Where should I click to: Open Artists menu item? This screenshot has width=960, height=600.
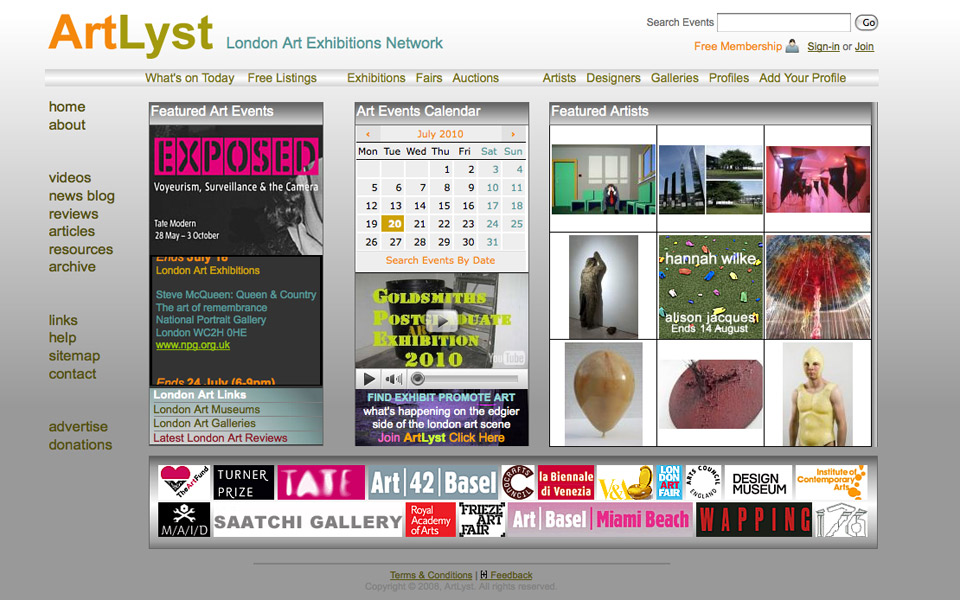[x=559, y=78]
